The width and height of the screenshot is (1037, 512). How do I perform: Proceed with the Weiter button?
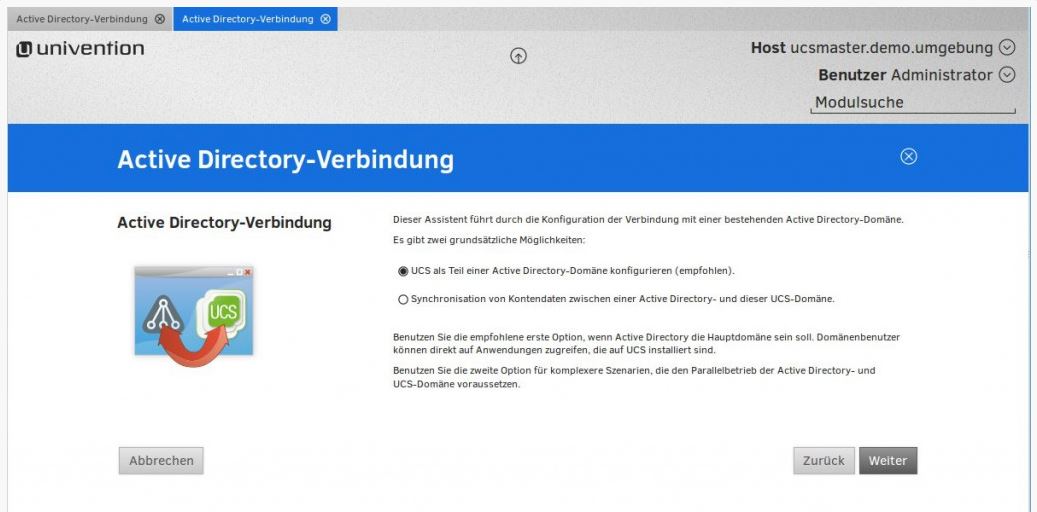point(888,461)
